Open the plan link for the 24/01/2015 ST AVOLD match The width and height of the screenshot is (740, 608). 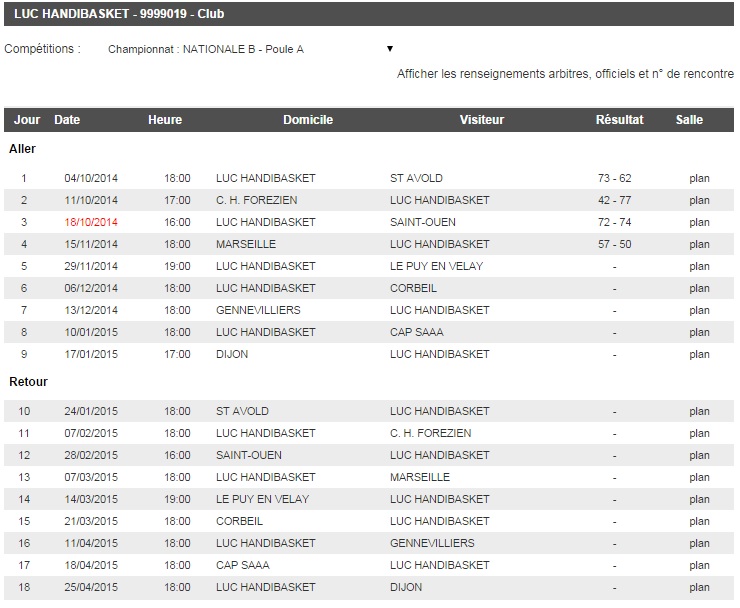pos(699,411)
